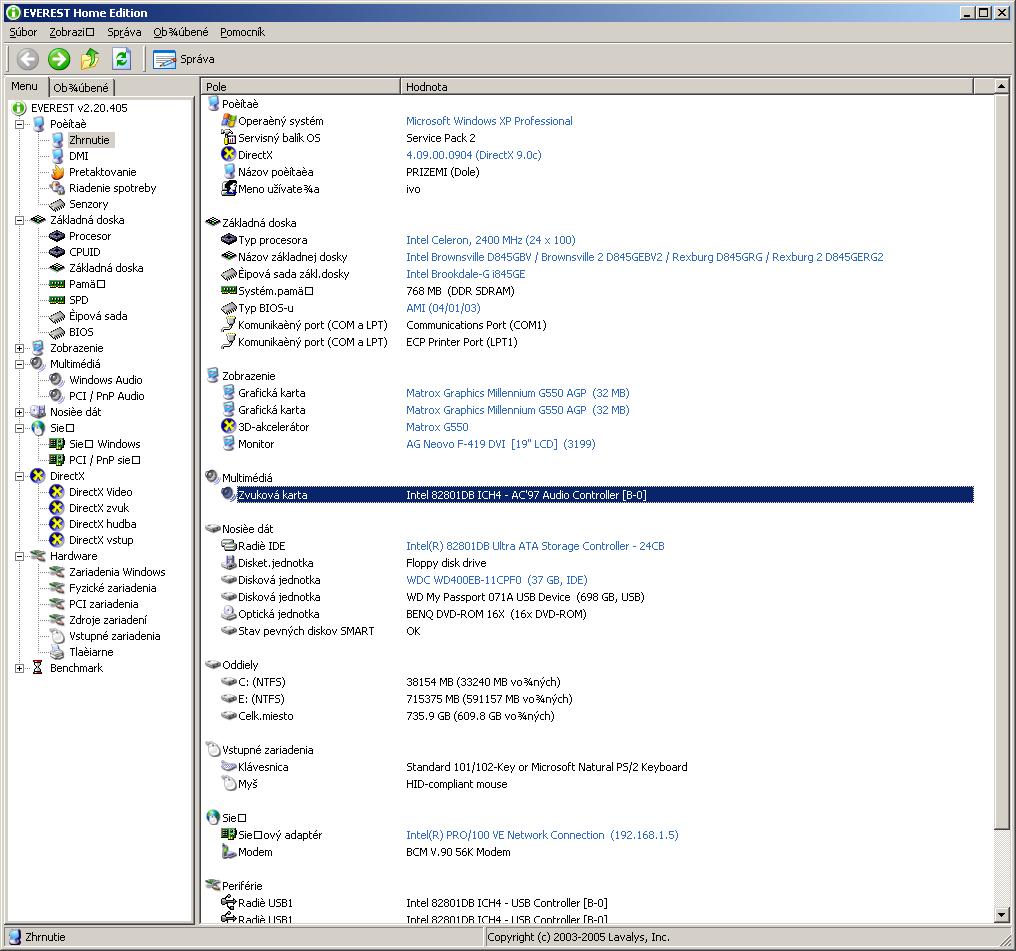The image size is (1016, 951).
Task: Collapse the Hardware tree node
Action: point(20,556)
